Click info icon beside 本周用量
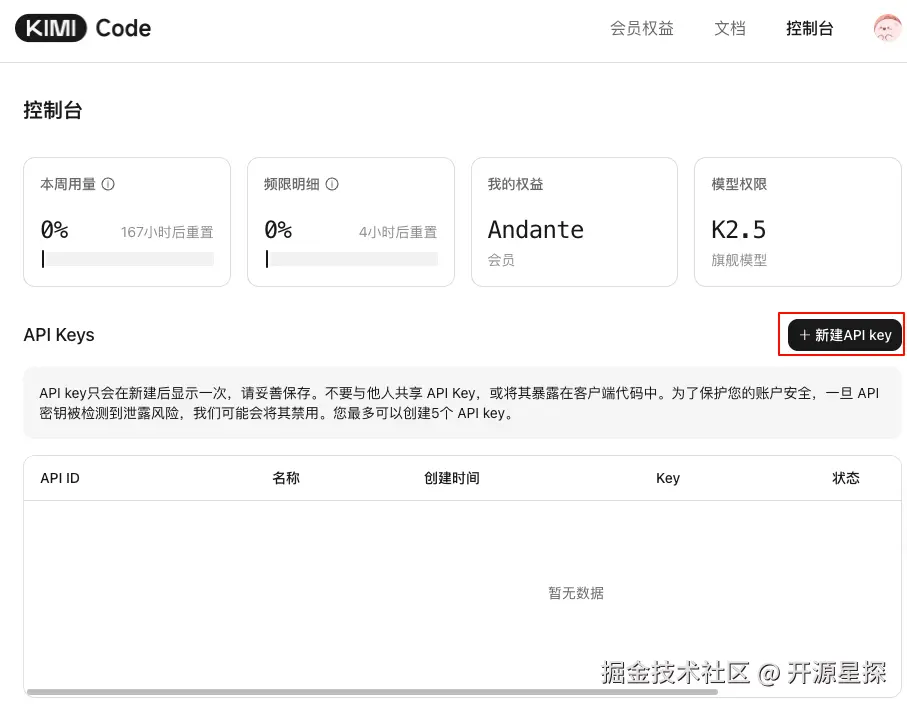The width and height of the screenshot is (907, 707). tap(108, 184)
